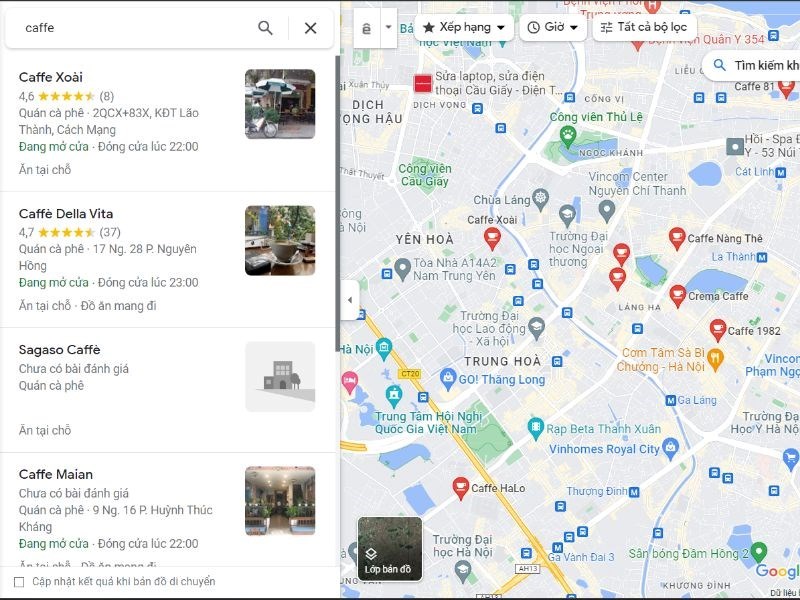
Task: Click the Caffe HaLo map pin
Action: 461,488
